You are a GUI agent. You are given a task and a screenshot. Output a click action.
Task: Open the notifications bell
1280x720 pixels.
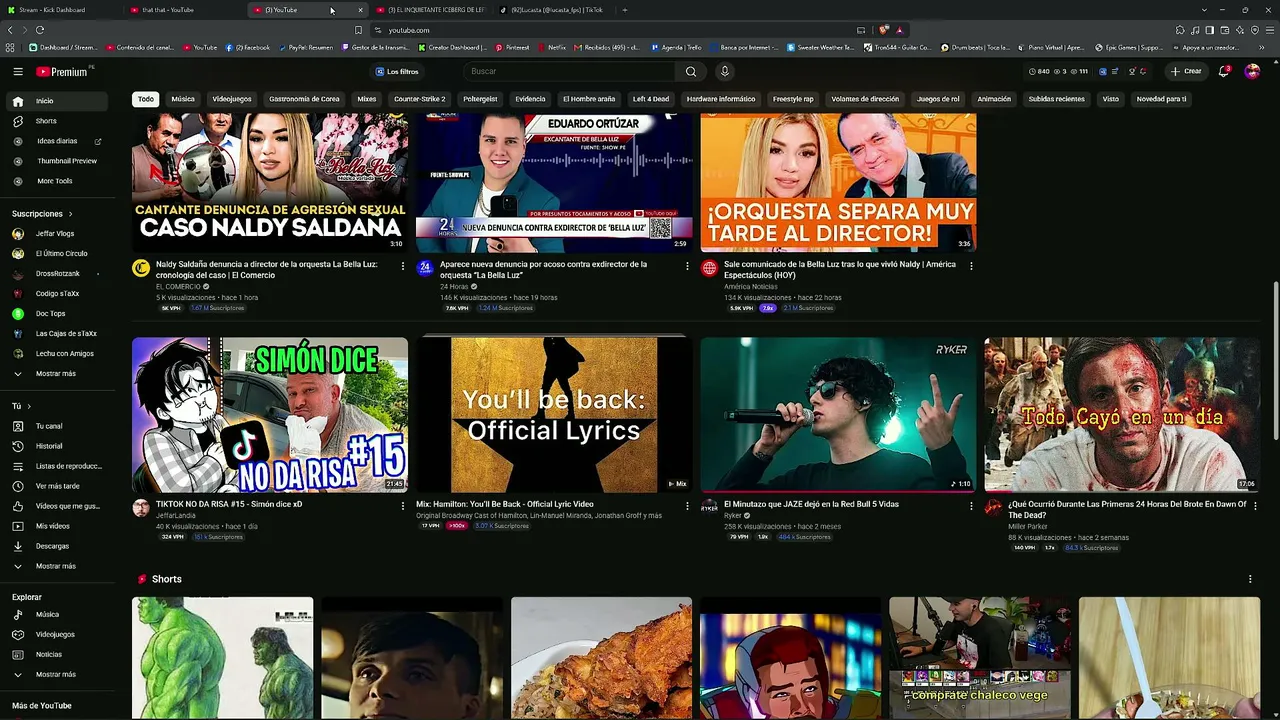[x=1223, y=72]
